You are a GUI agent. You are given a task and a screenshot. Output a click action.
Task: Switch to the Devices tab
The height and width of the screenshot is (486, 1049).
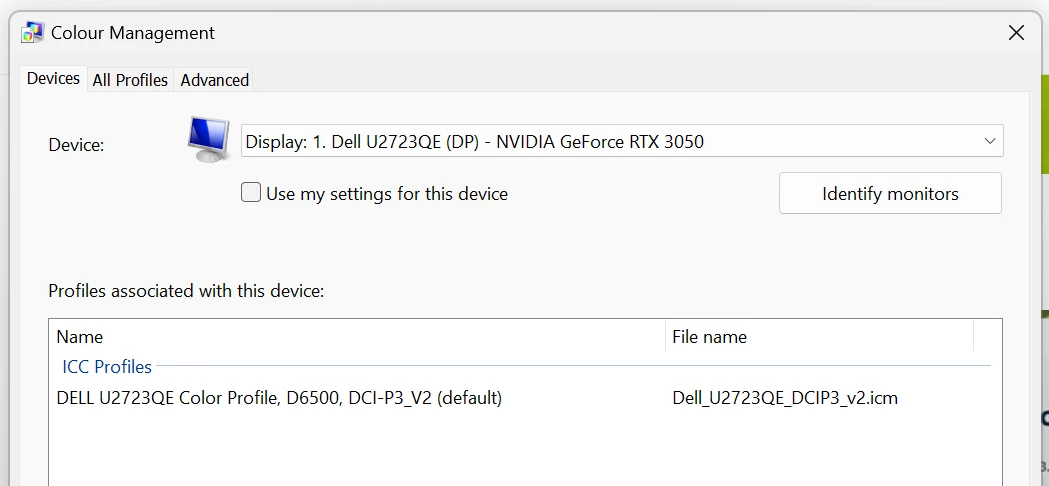(53, 79)
